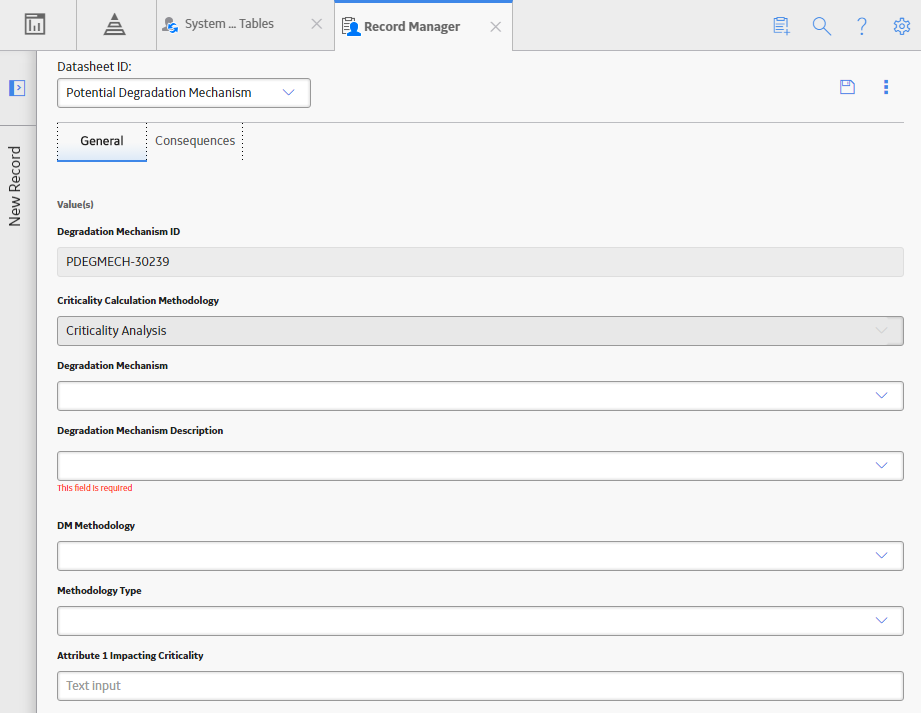The width and height of the screenshot is (921, 713).
Task: Close the Record Manager tab
Action: (x=496, y=27)
